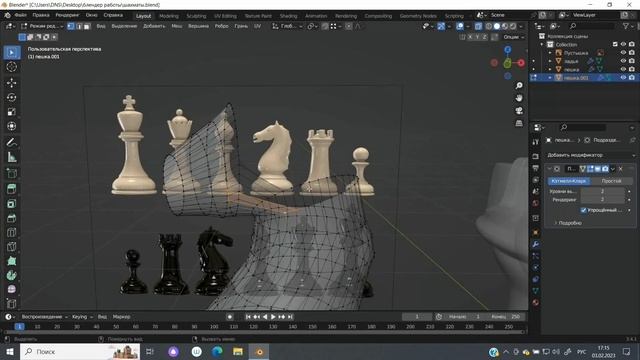This screenshot has width=640, height=360.
Task: Collapse the Collection tree in outliner
Action: [x=542, y=44]
